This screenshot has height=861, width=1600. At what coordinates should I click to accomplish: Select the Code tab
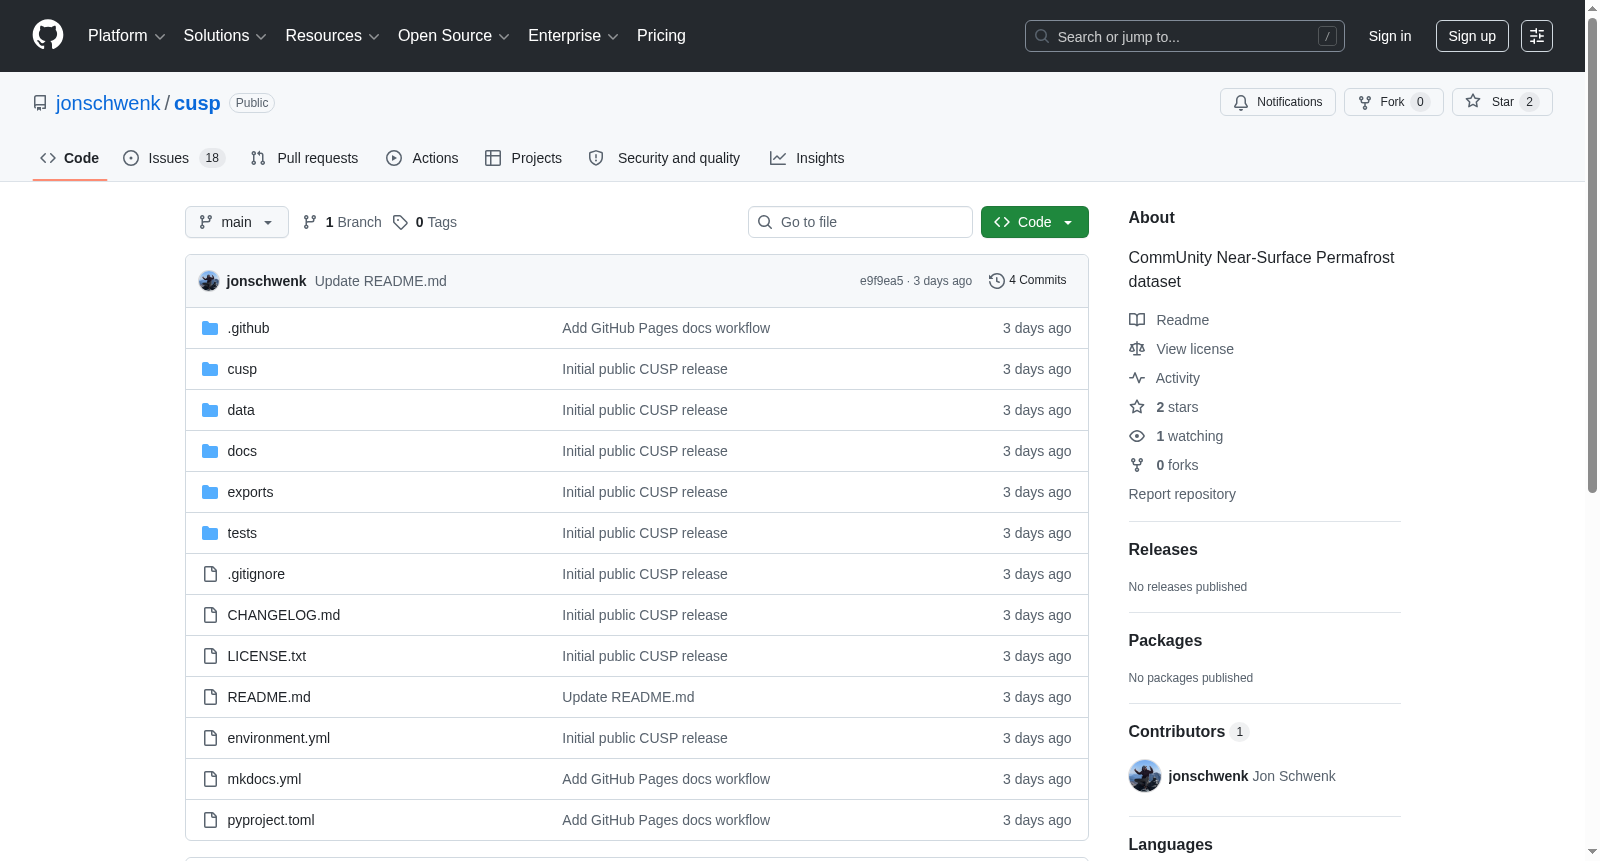(70, 158)
